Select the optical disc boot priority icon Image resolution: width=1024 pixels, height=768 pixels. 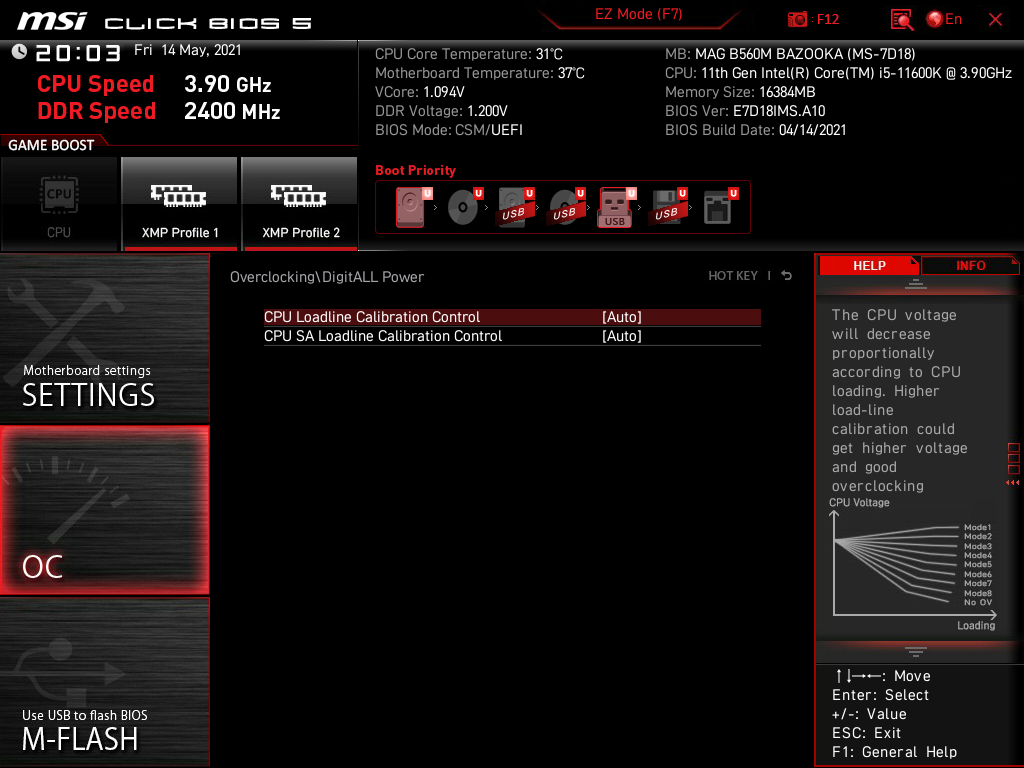tap(464, 207)
